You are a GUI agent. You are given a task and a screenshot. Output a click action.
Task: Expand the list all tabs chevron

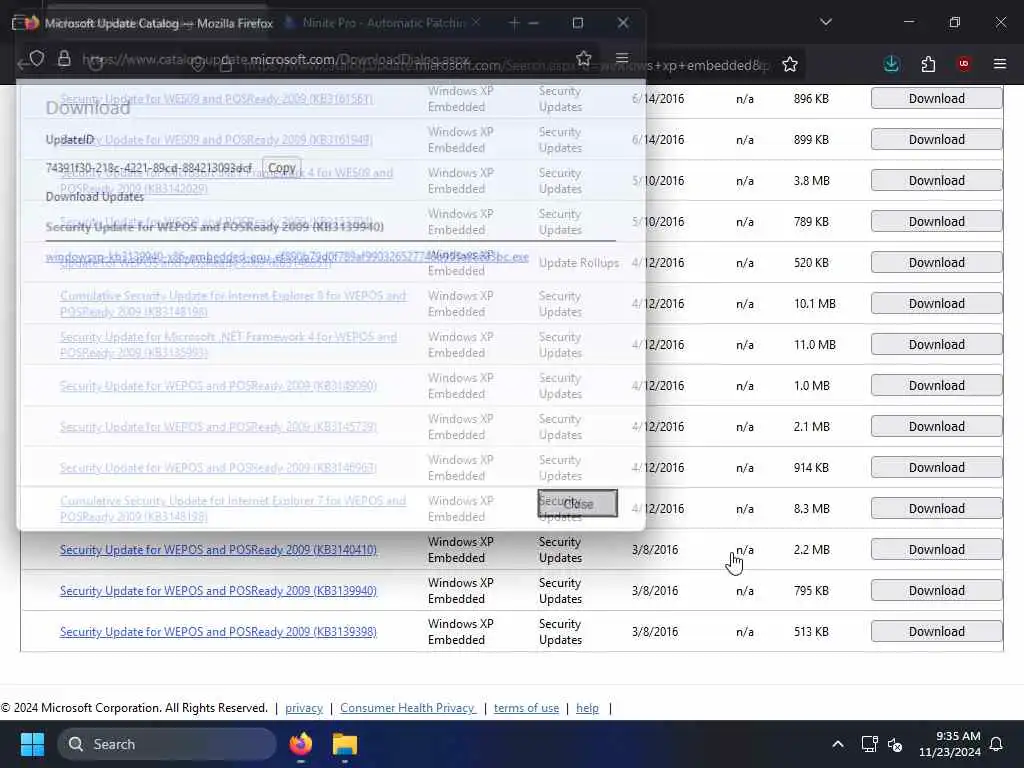[826, 22]
